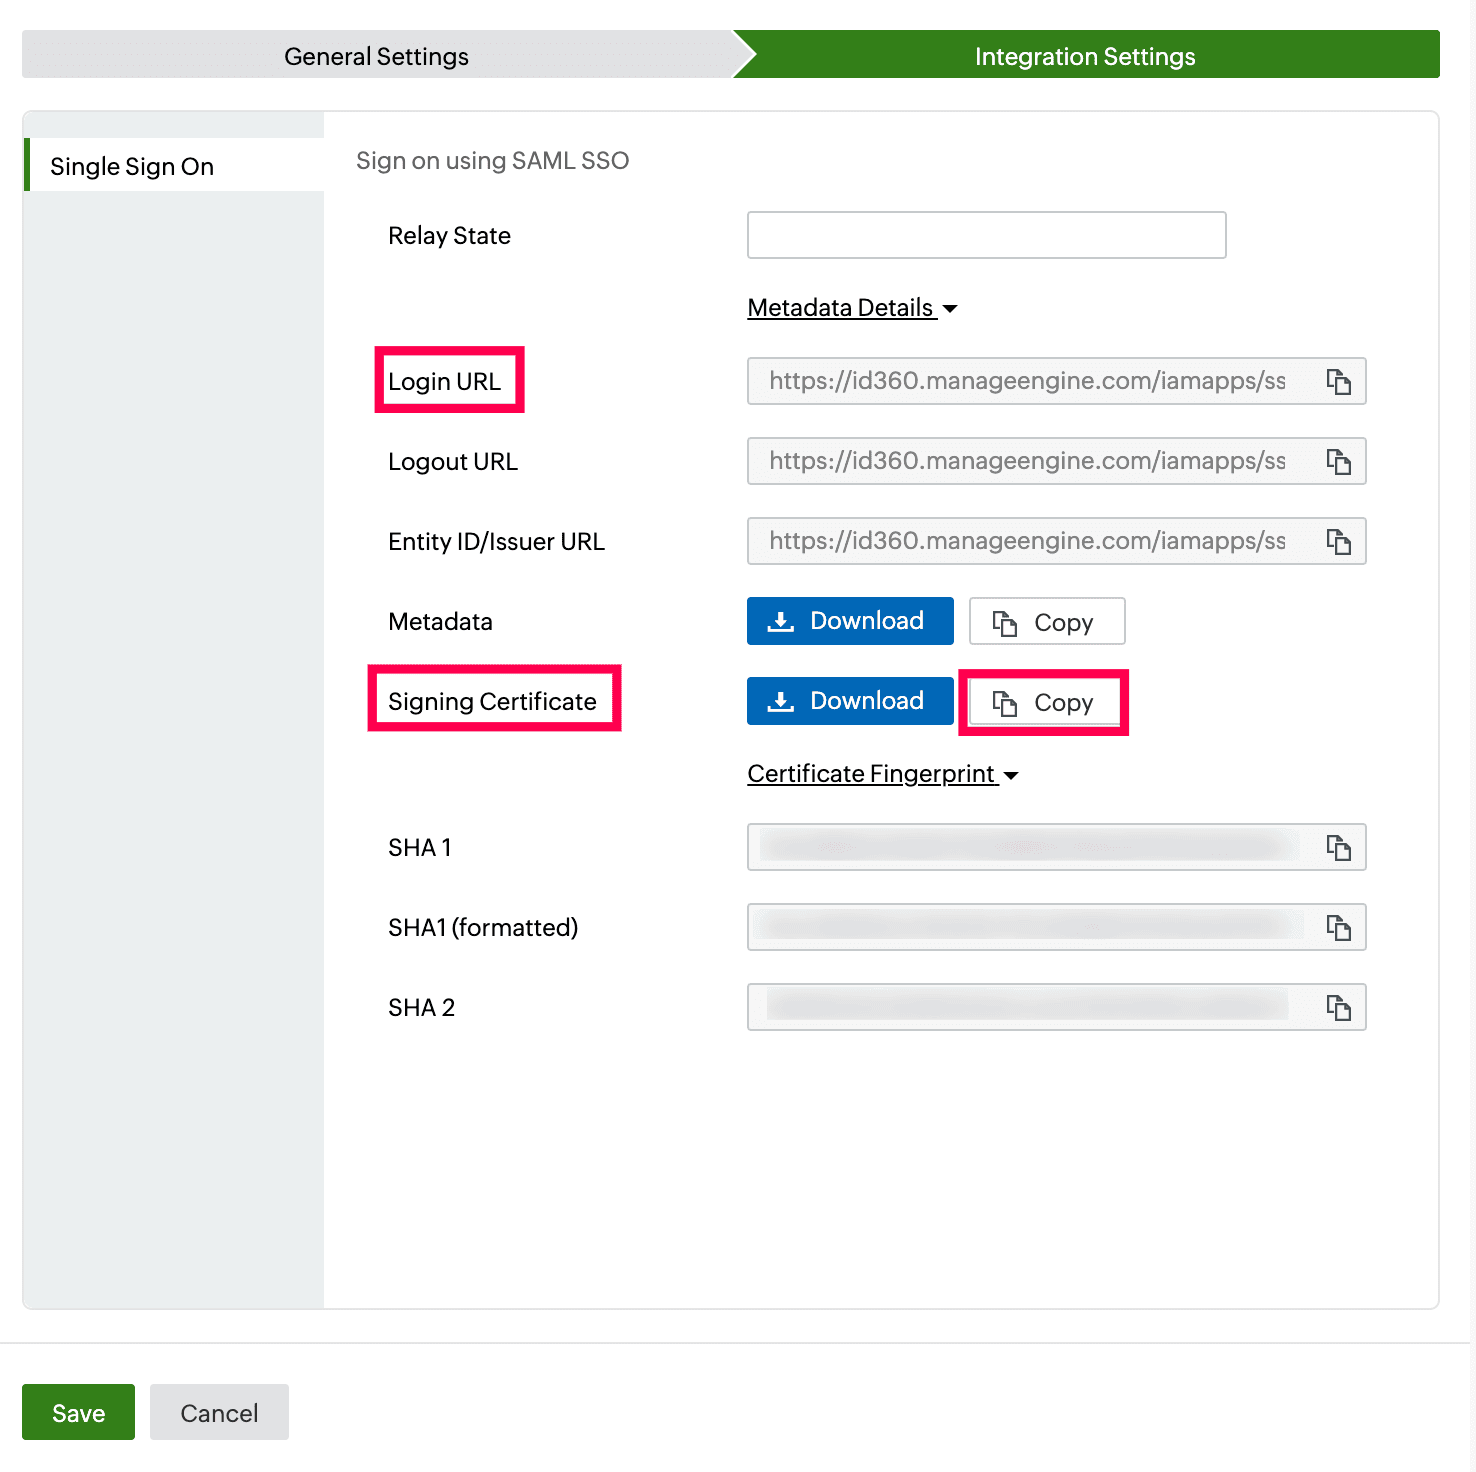
Task: Select the Integration Settings tab
Action: point(1084,56)
